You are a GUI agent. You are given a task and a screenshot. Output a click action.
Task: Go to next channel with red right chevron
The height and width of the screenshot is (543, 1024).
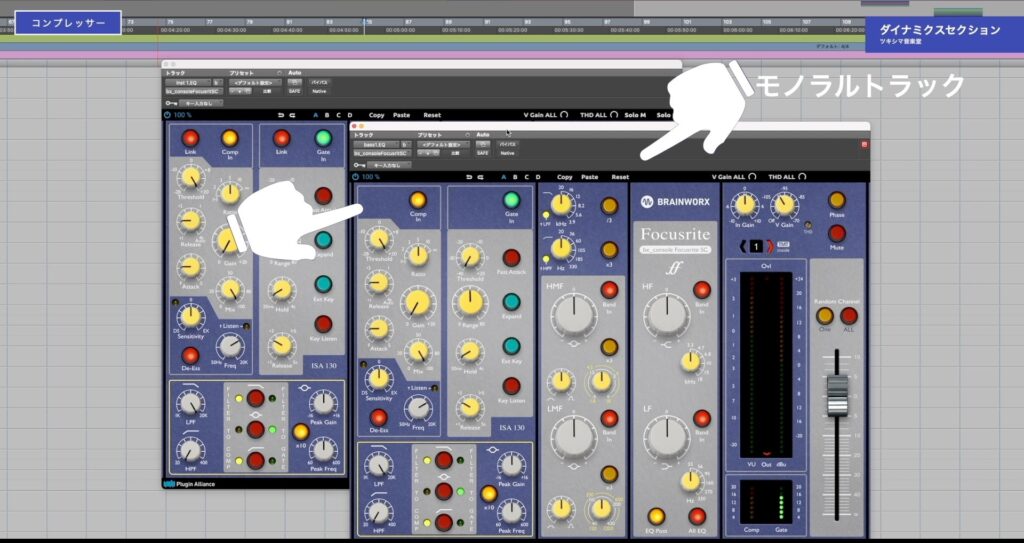coord(769,246)
